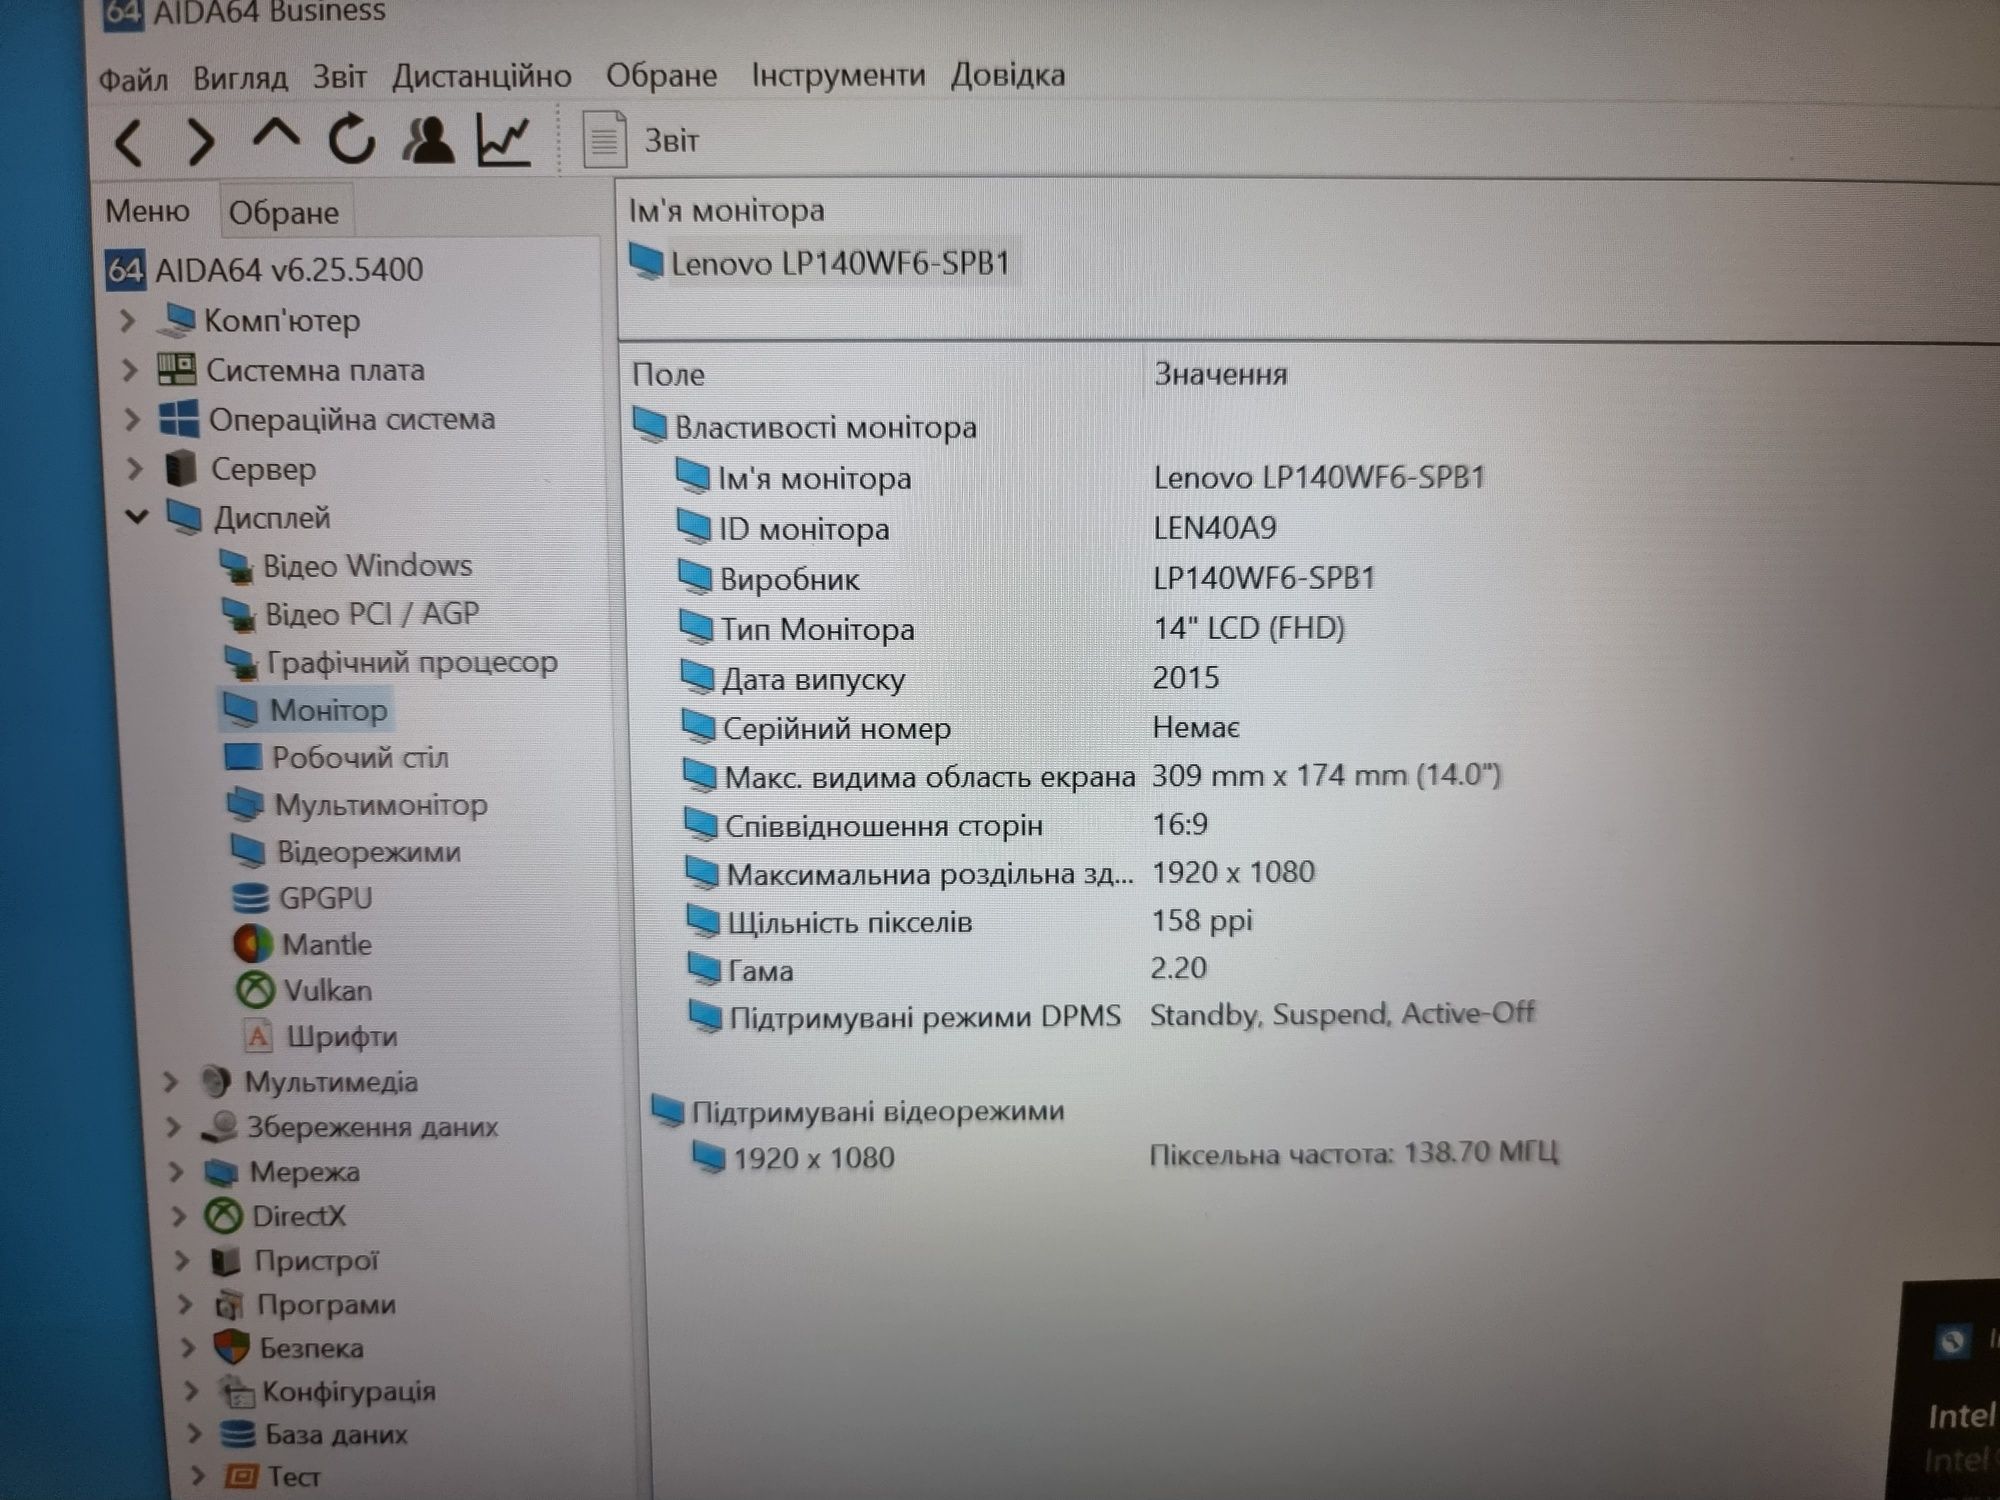Viewport: 2000px width, 1500px height.
Task: Expand the Комп'ютер tree node
Action: click(127, 321)
